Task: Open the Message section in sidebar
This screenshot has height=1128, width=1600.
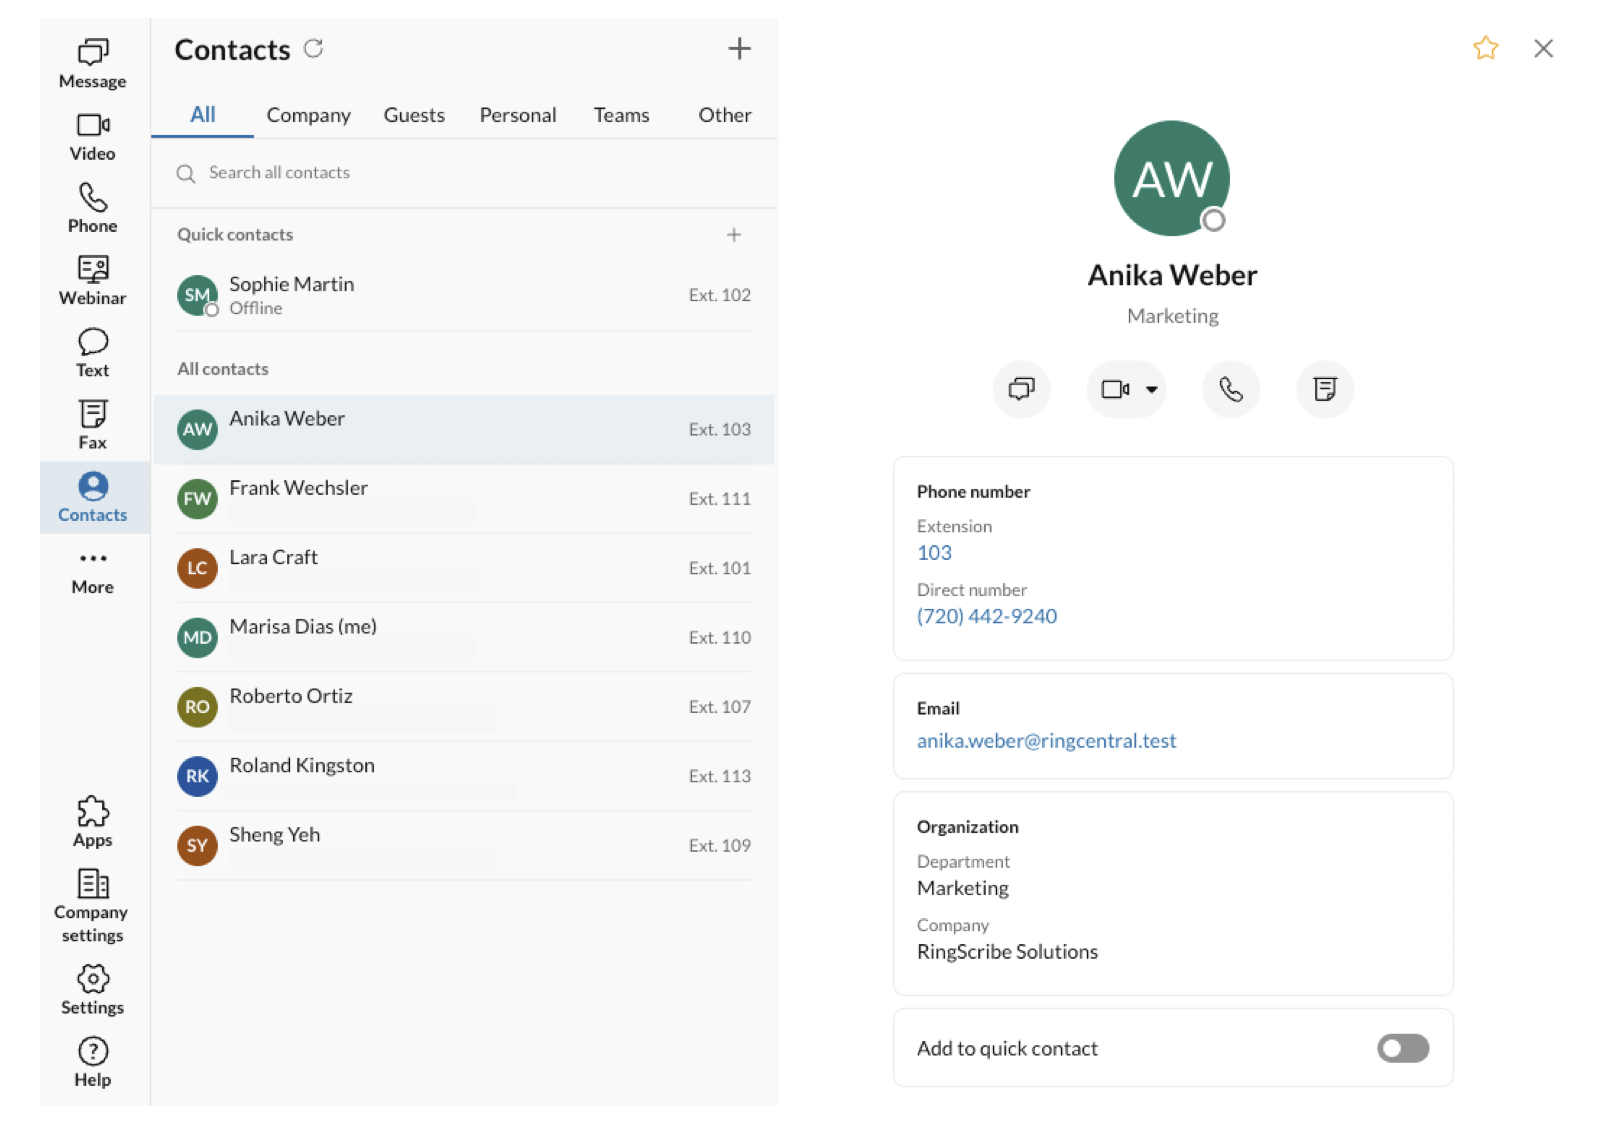Action: pyautogui.click(x=92, y=63)
